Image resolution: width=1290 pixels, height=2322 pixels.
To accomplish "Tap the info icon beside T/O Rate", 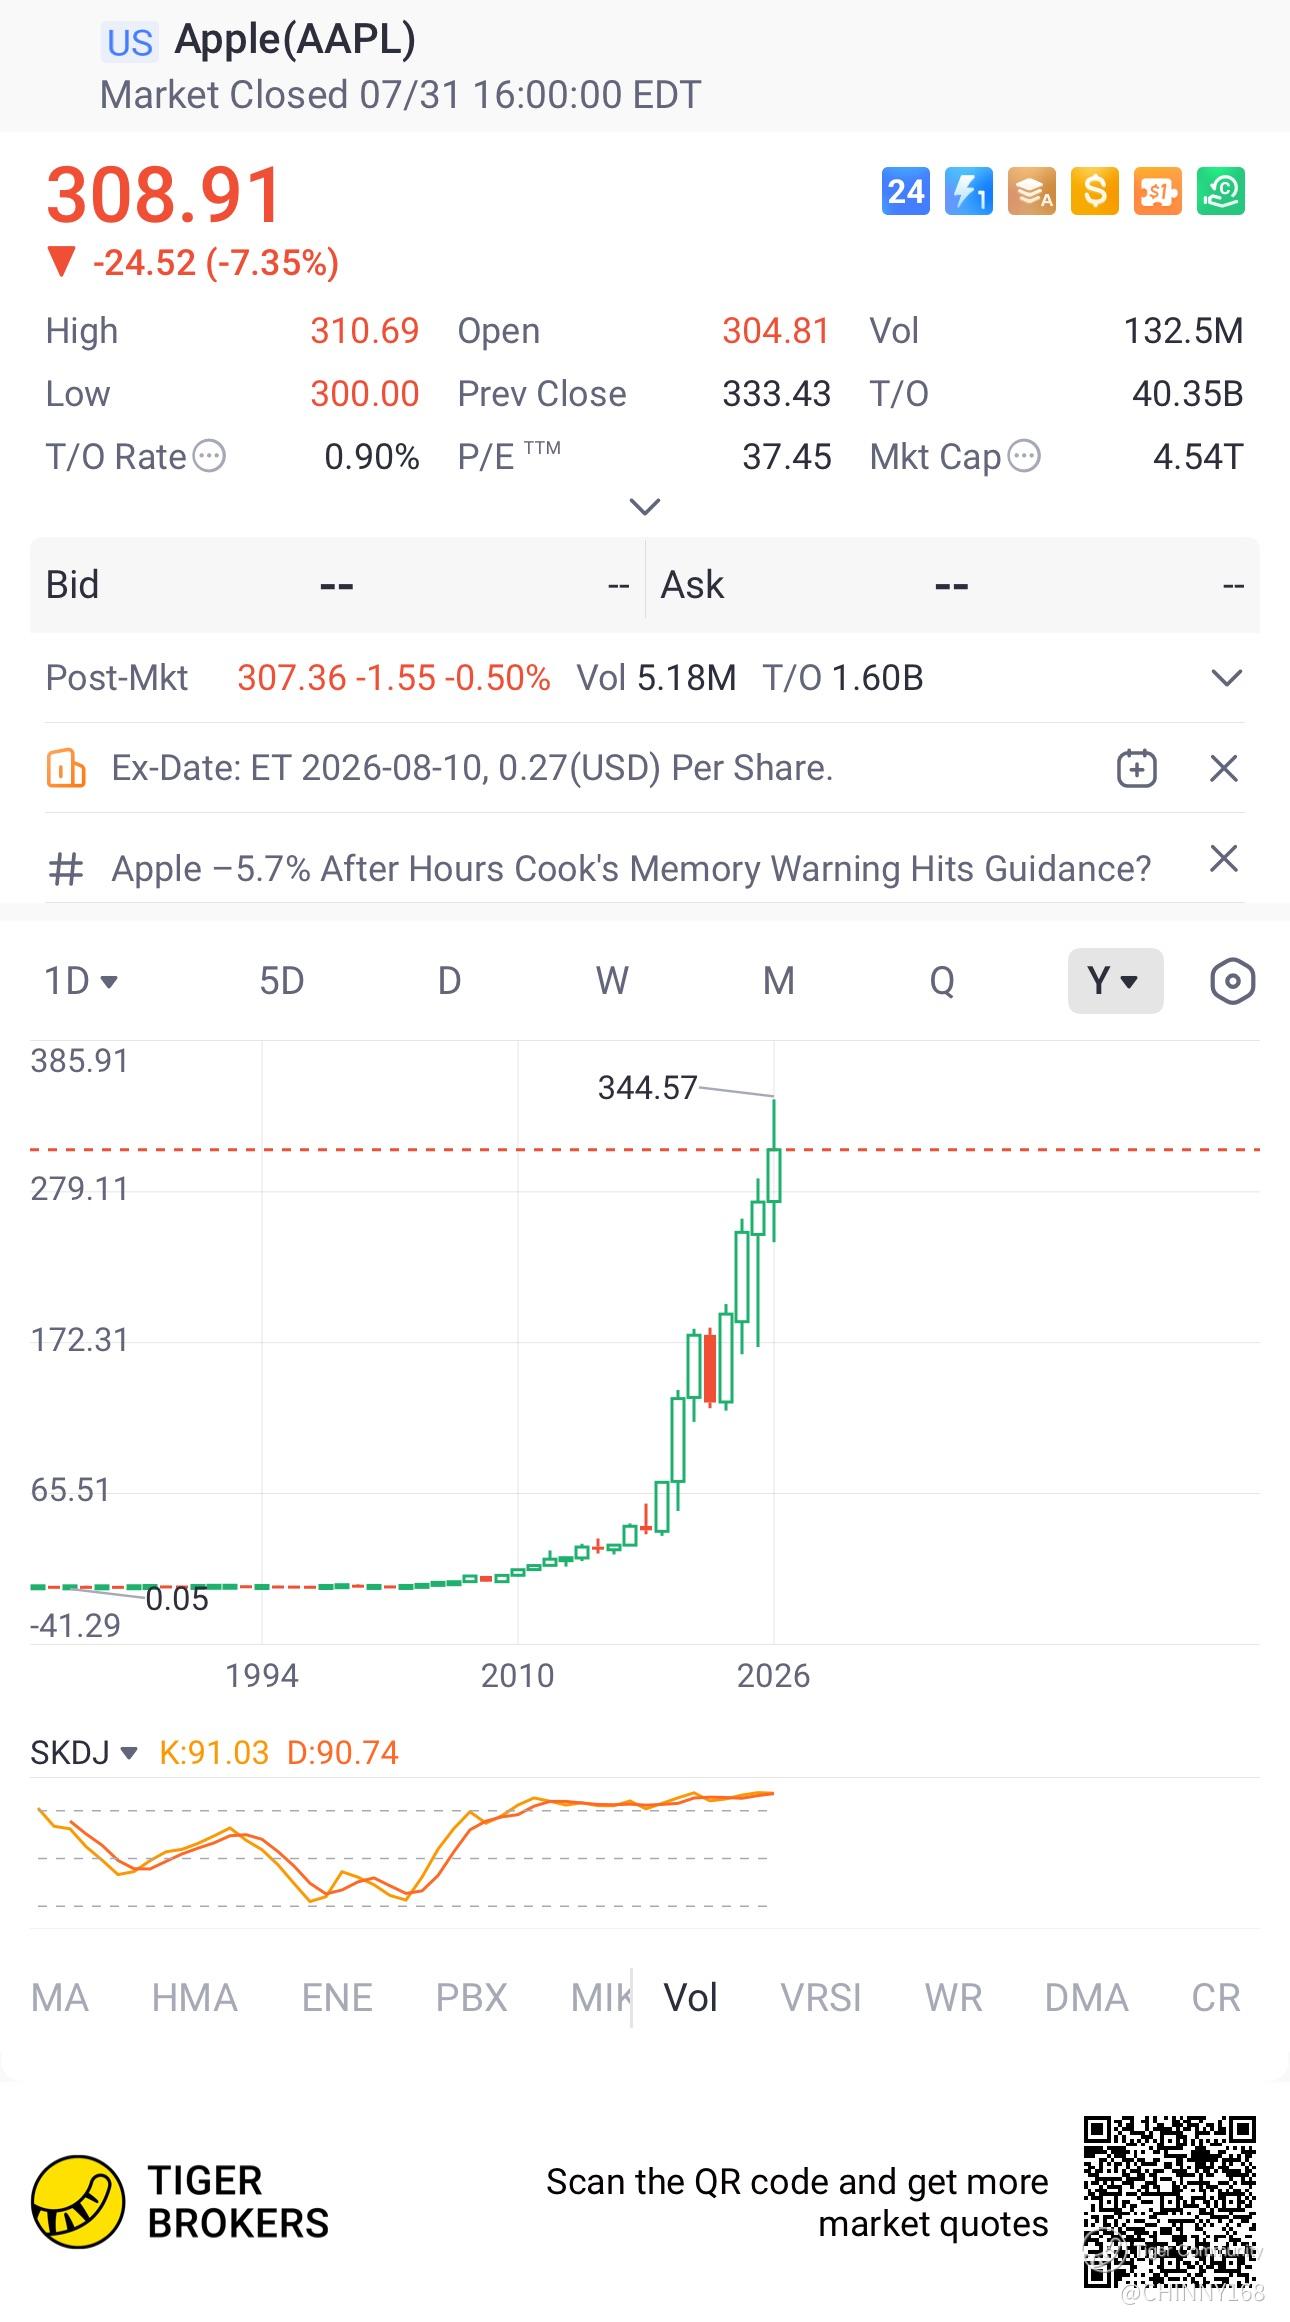I will click(209, 456).
